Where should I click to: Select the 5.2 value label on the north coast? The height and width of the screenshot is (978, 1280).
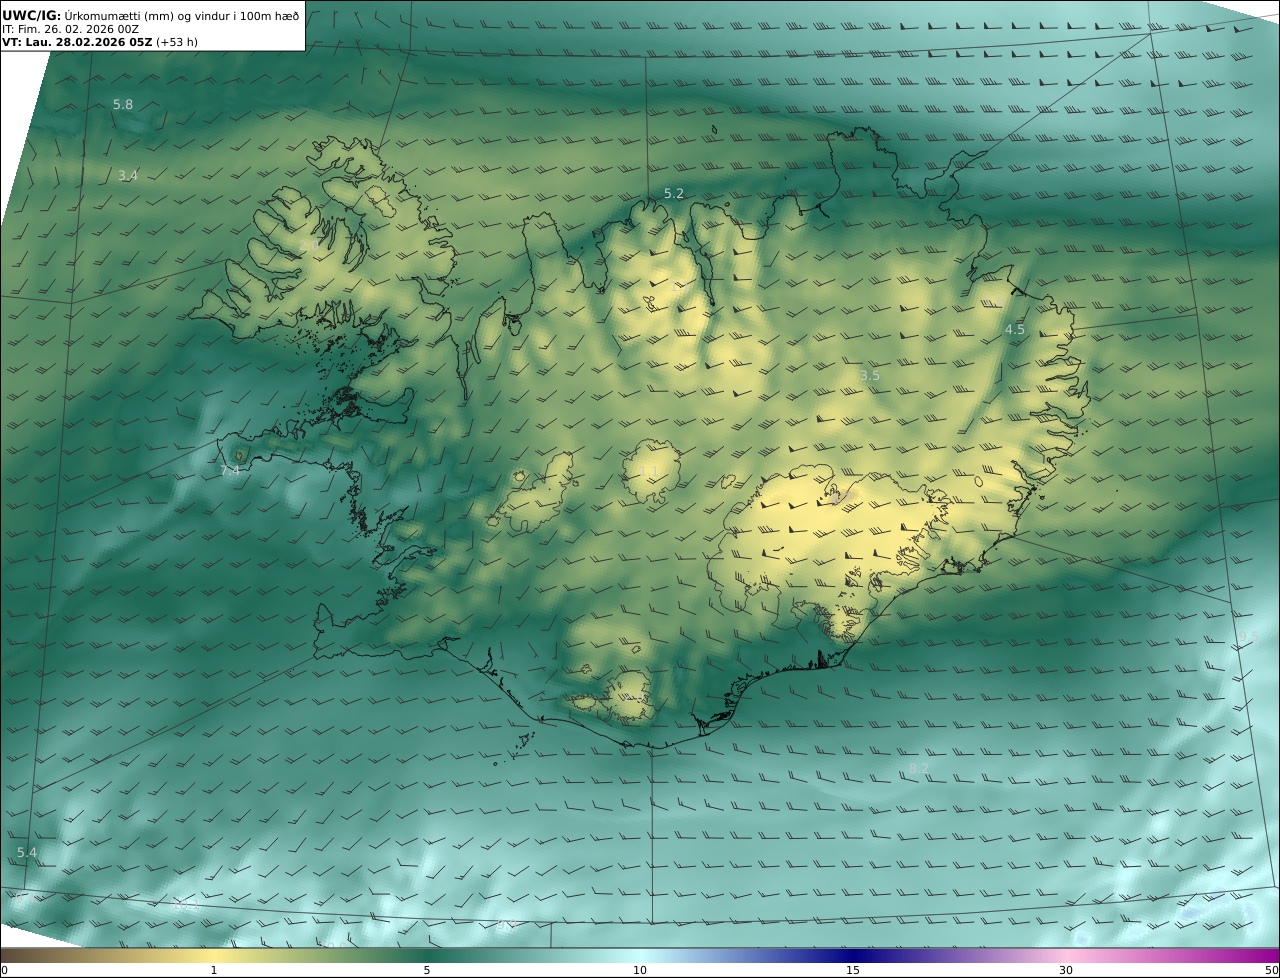[674, 194]
